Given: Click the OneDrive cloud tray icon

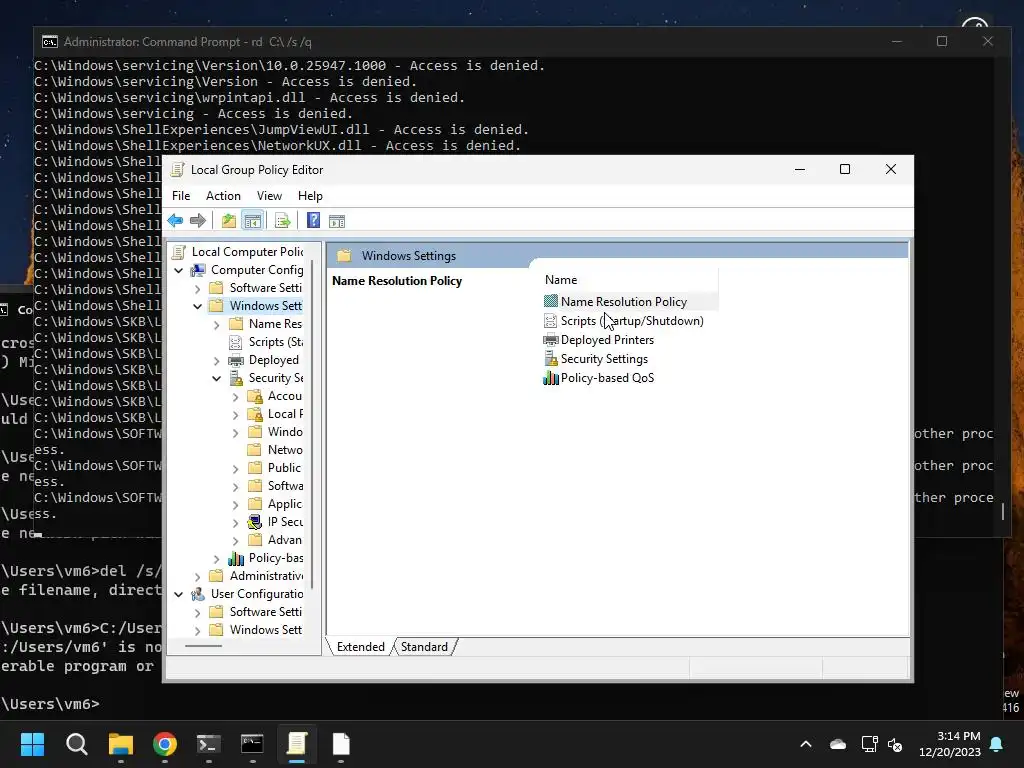Looking at the screenshot, I should pos(838,744).
